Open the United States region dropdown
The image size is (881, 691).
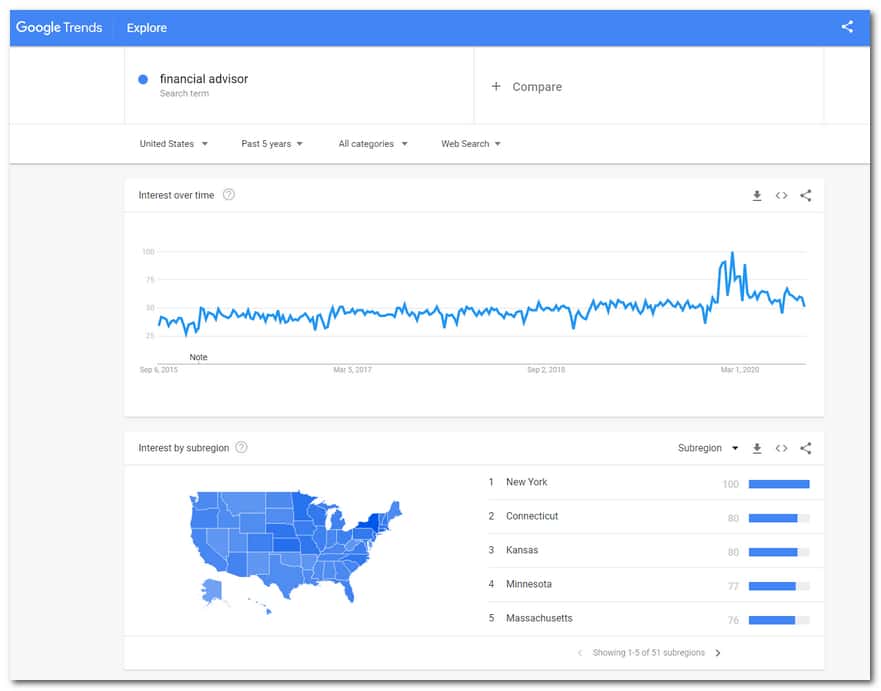pyautogui.click(x=173, y=143)
